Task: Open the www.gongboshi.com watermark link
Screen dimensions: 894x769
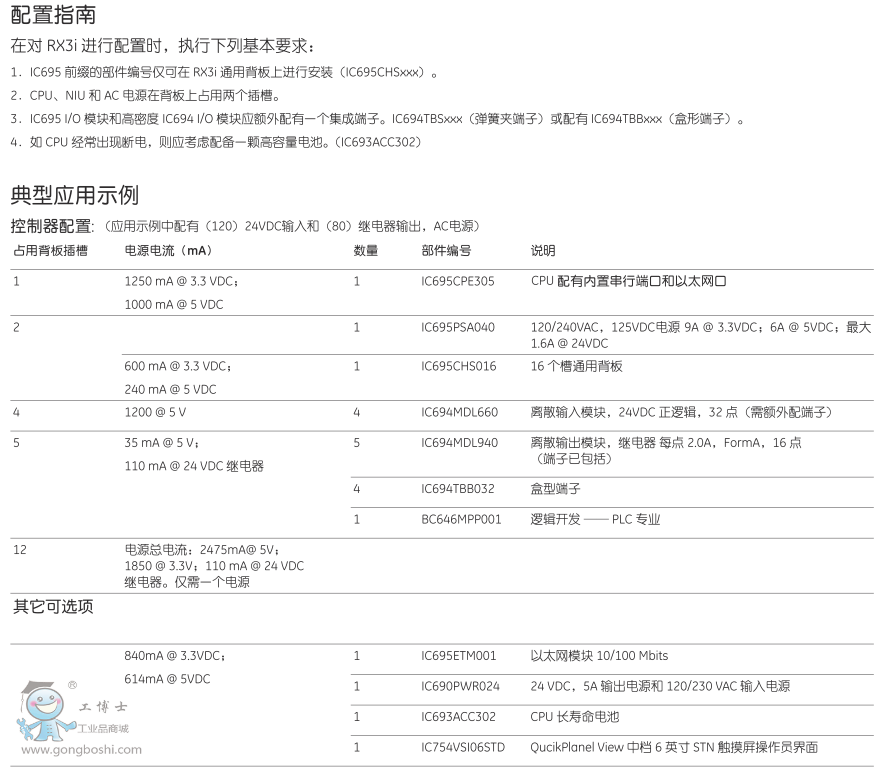Action: 81,750
